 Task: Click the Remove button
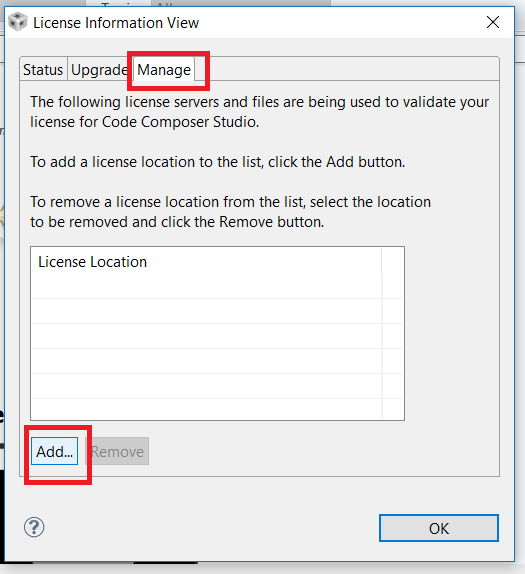coord(117,451)
